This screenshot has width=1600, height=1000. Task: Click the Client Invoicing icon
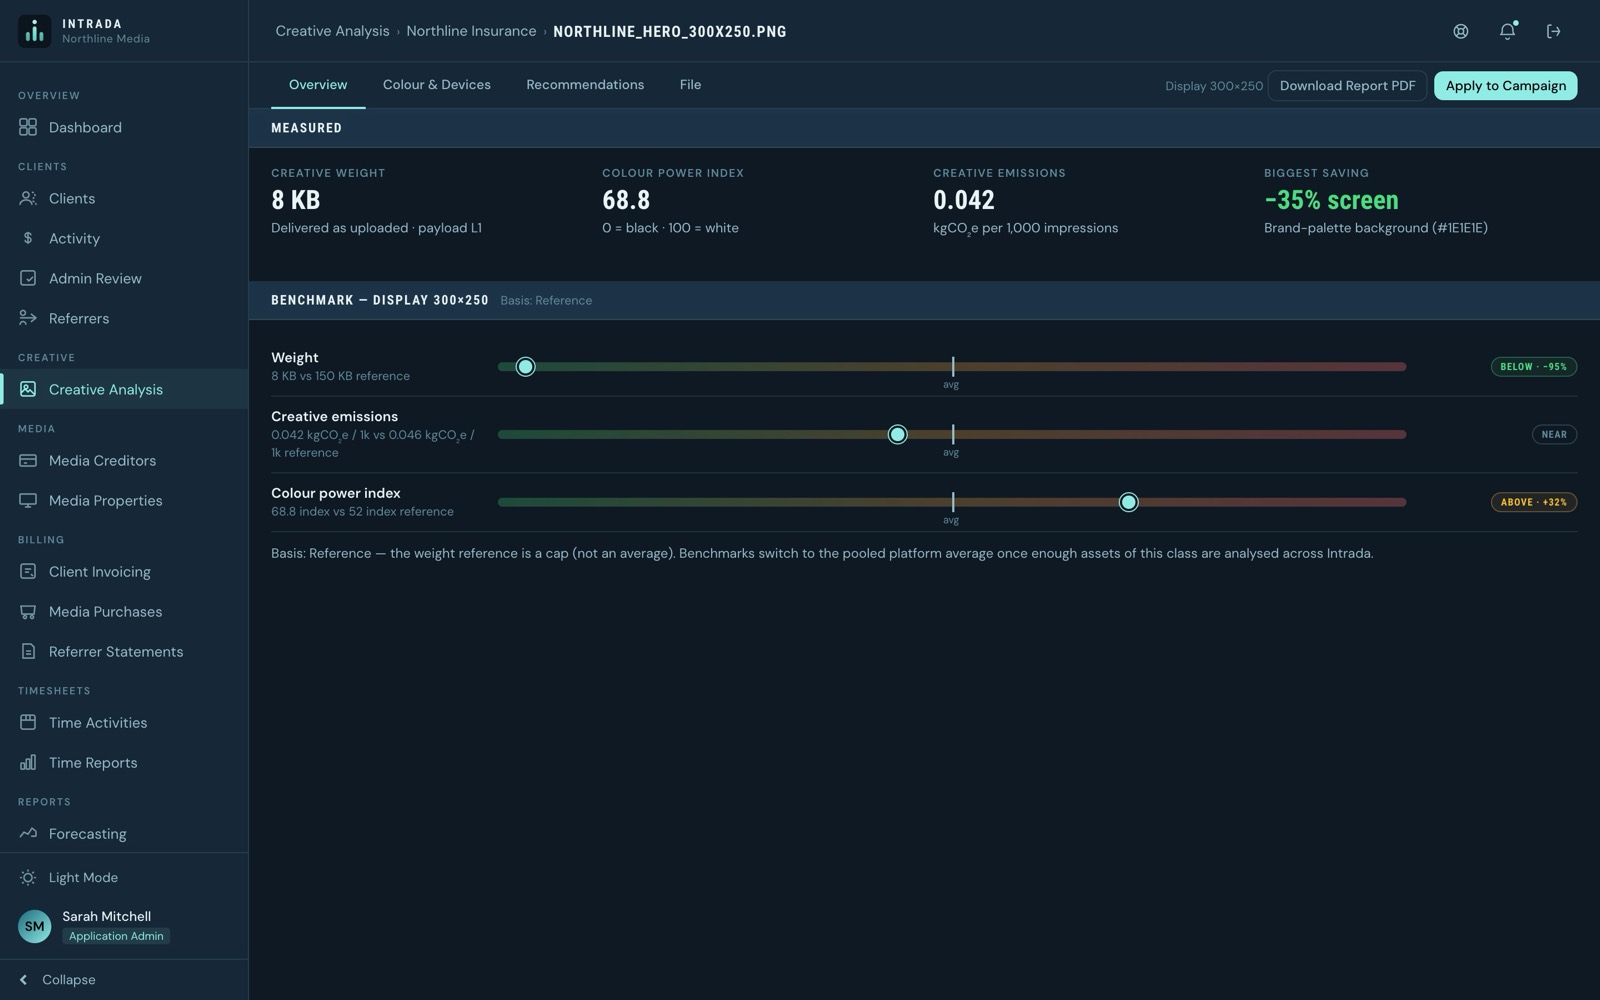tap(28, 571)
